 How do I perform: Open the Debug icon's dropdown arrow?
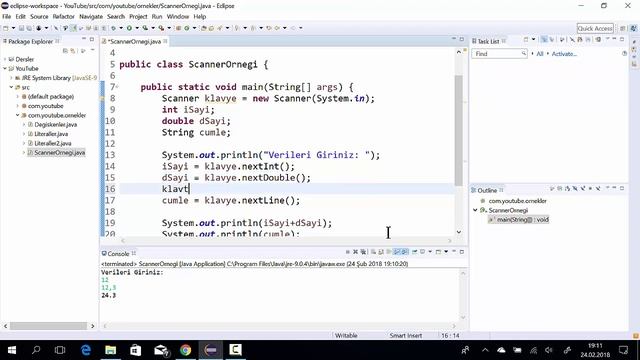[x=121, y=28]
